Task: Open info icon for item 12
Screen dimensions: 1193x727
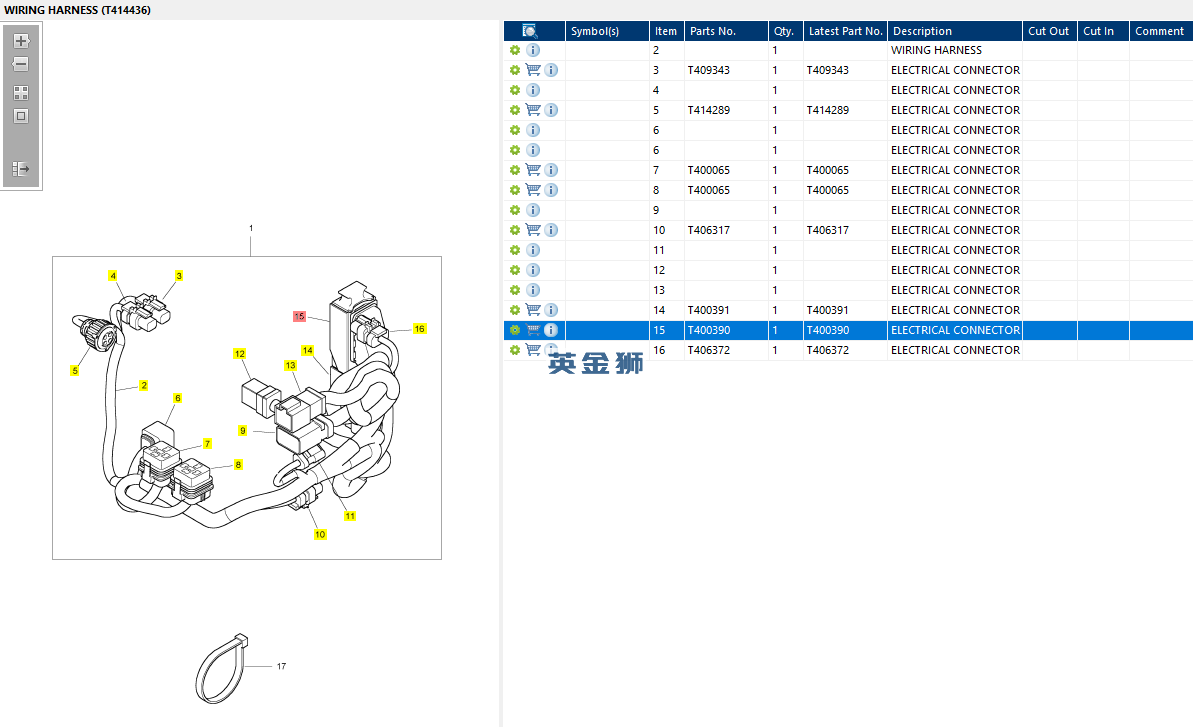Action: (533, 270)
